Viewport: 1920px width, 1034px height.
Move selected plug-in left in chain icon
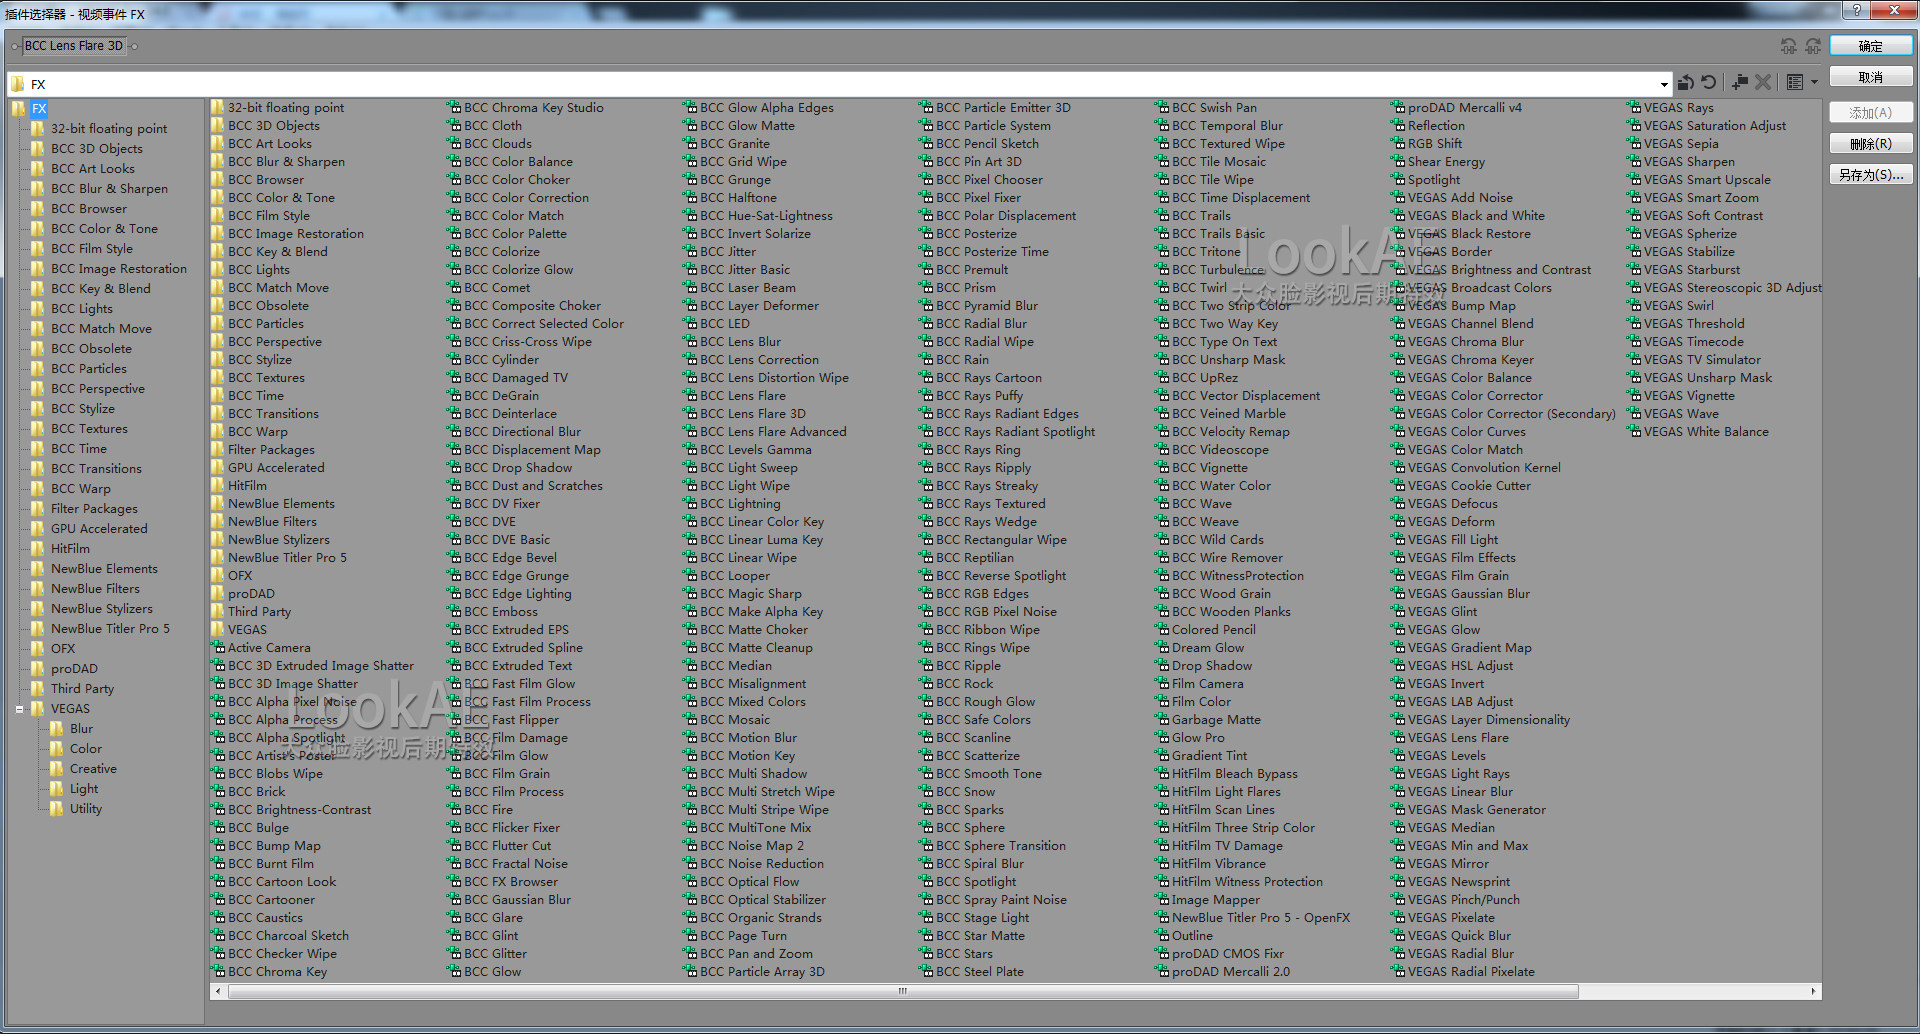pos(1789,46)
